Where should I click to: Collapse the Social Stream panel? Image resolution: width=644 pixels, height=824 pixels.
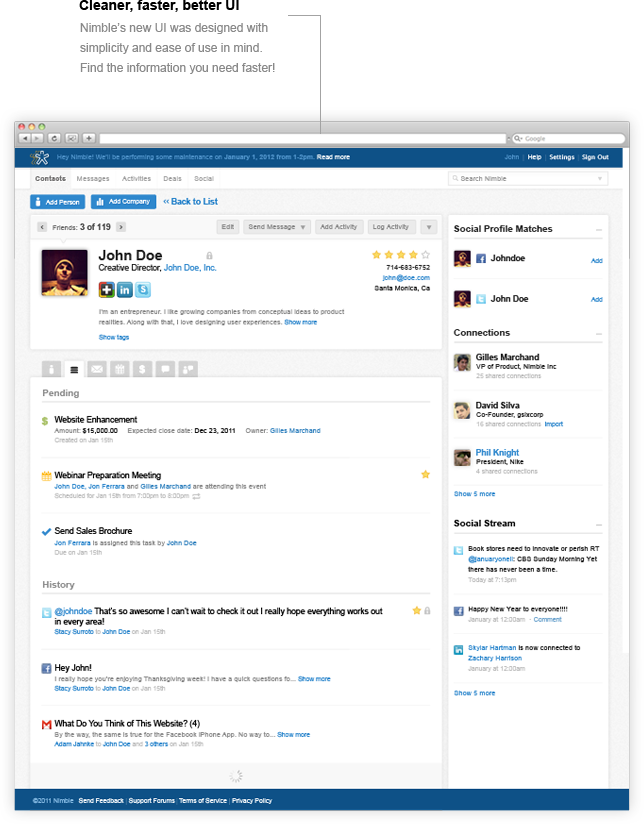pos(599,525)
